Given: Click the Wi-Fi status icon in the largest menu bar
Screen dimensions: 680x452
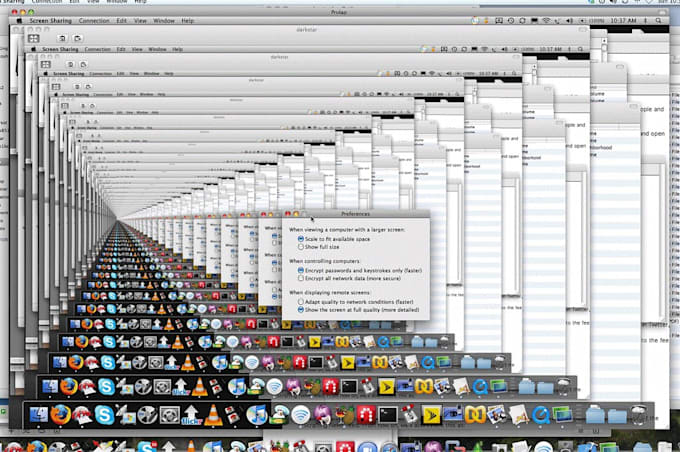Looking at the screenshot, I should point(546,21).
